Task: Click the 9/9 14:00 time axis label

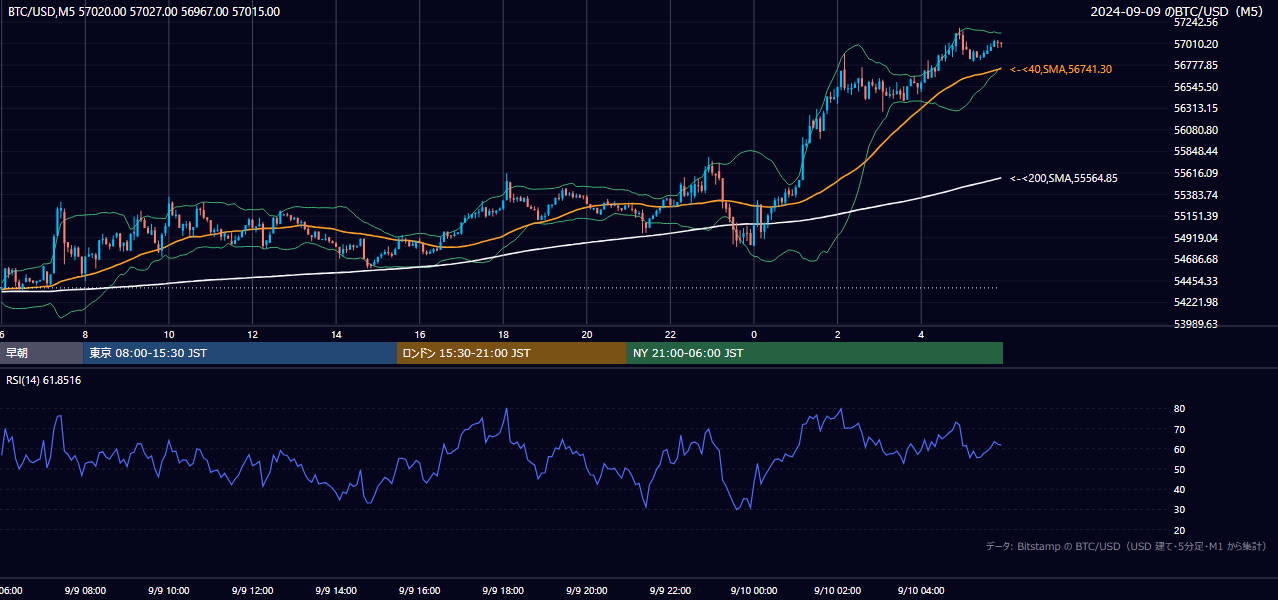Action: 336,591
